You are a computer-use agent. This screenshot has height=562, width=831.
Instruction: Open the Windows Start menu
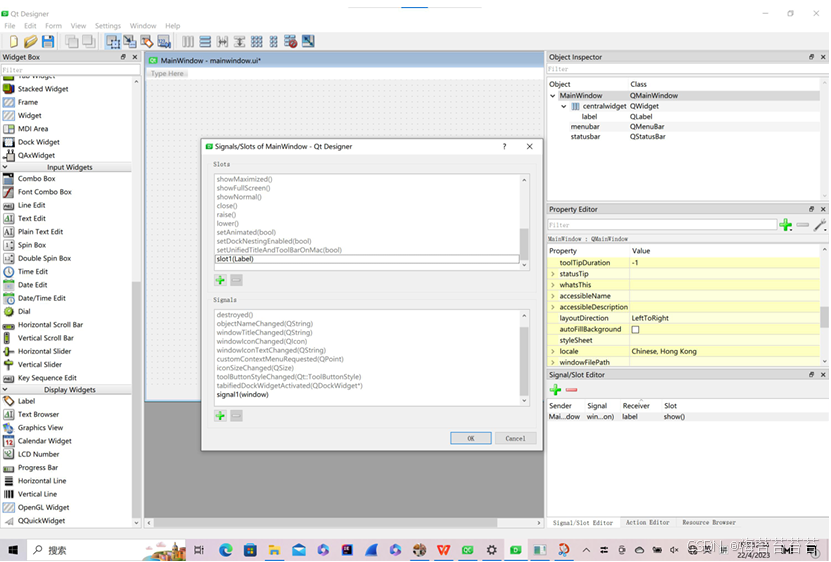pos(13,550)
